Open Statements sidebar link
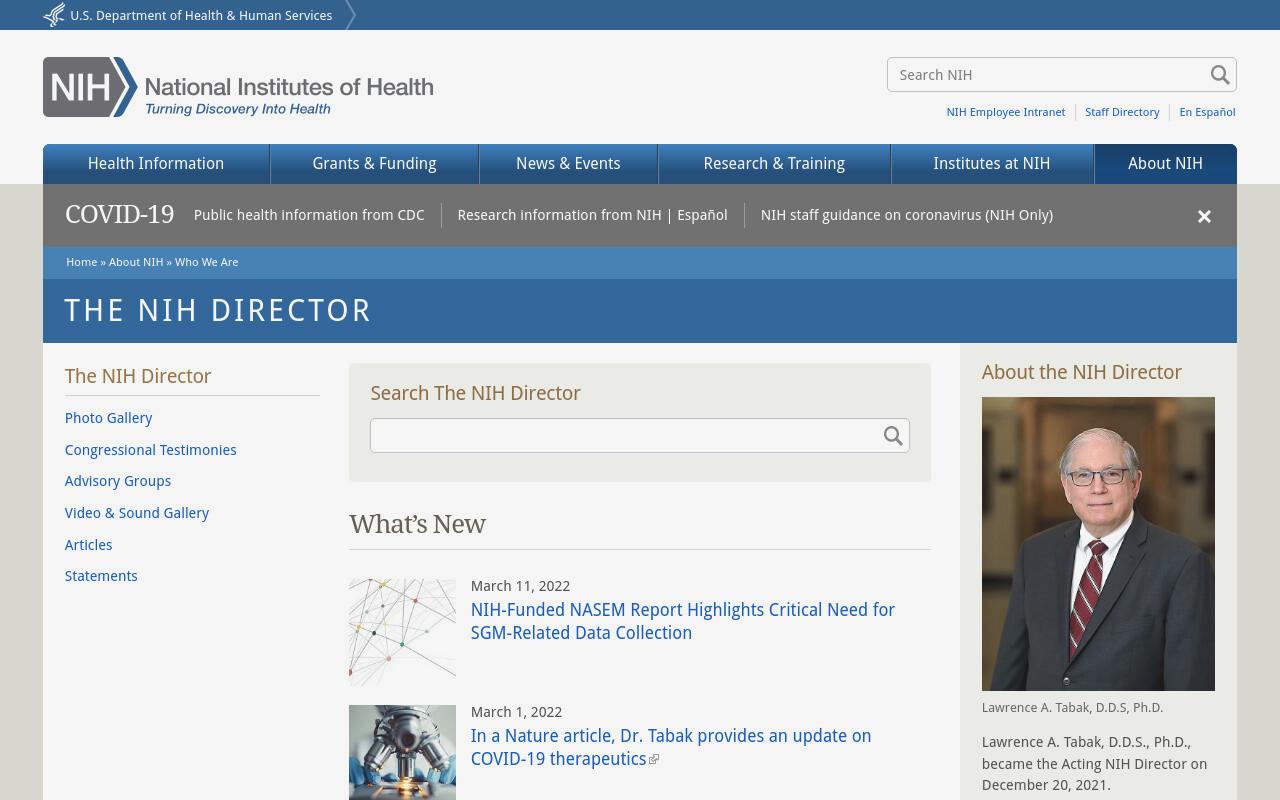 click(x=101, y=576)
